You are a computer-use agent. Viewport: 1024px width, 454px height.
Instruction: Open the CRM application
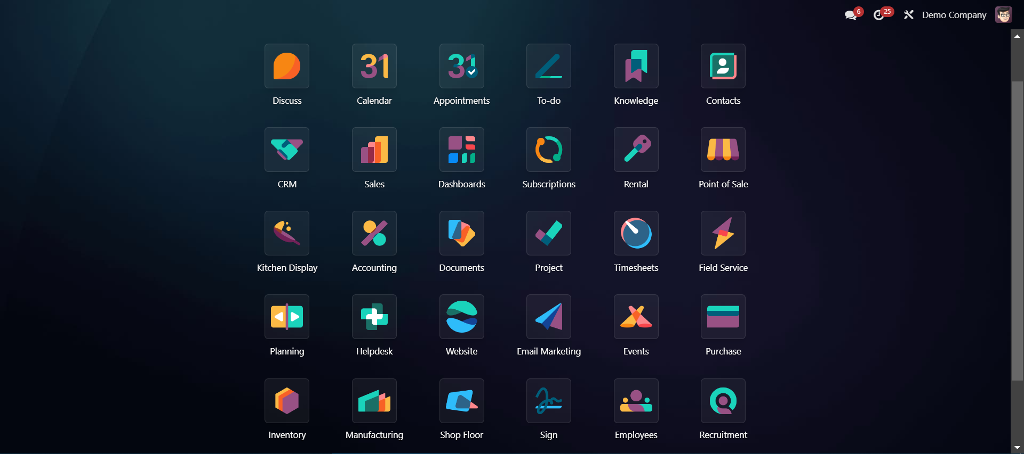click(286, 150)
